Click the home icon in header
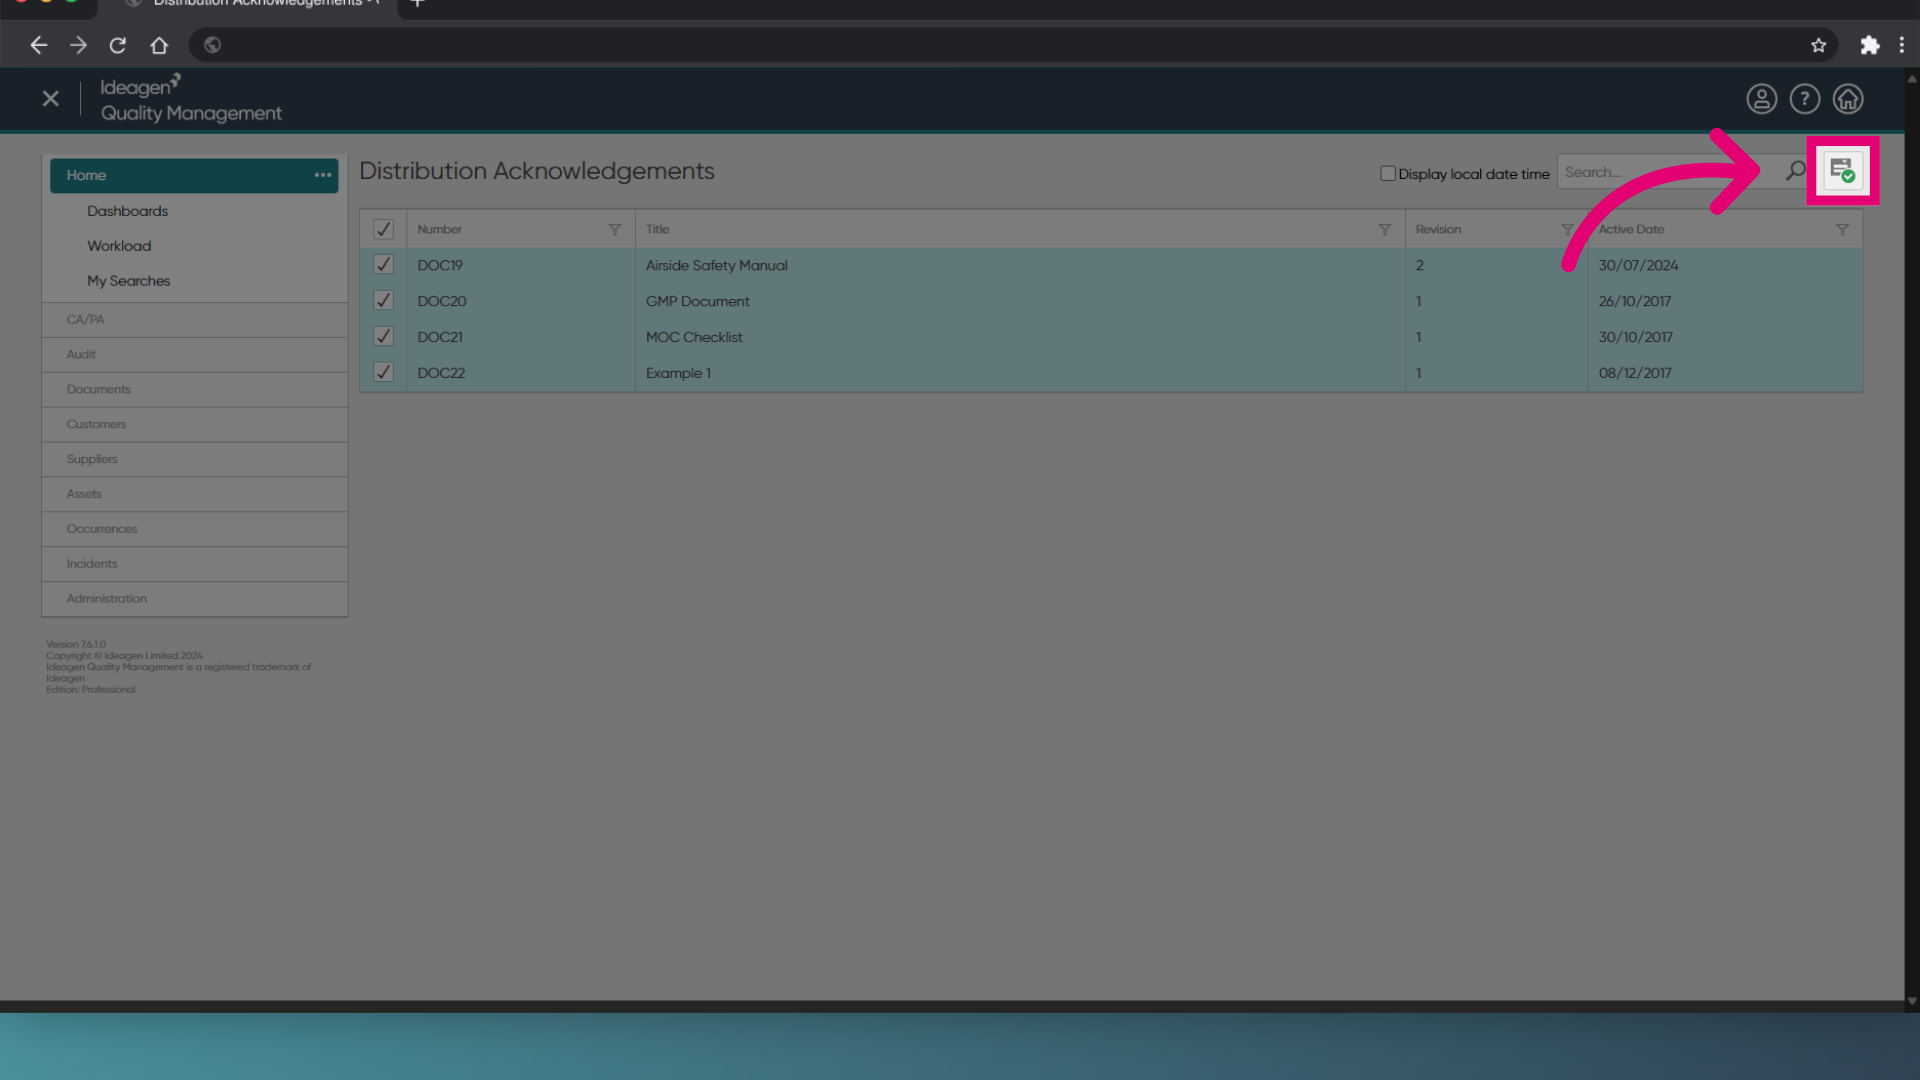The image size is (1920, 1080). pyautogui.click(x=1847, y=99)
